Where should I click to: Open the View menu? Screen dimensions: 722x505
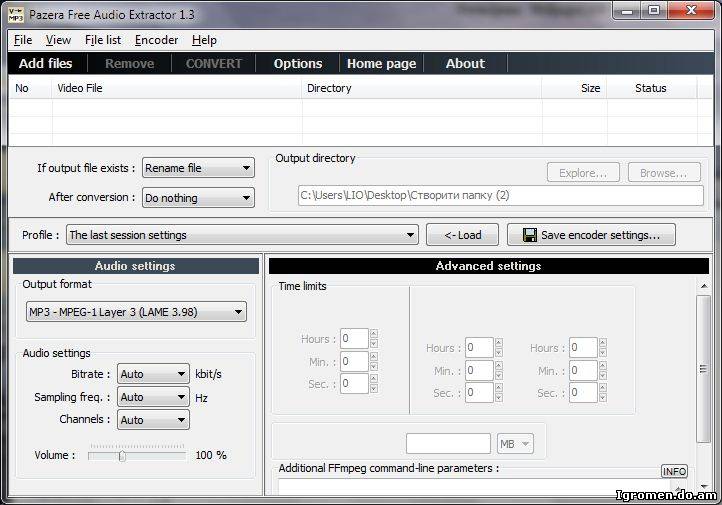58,40
